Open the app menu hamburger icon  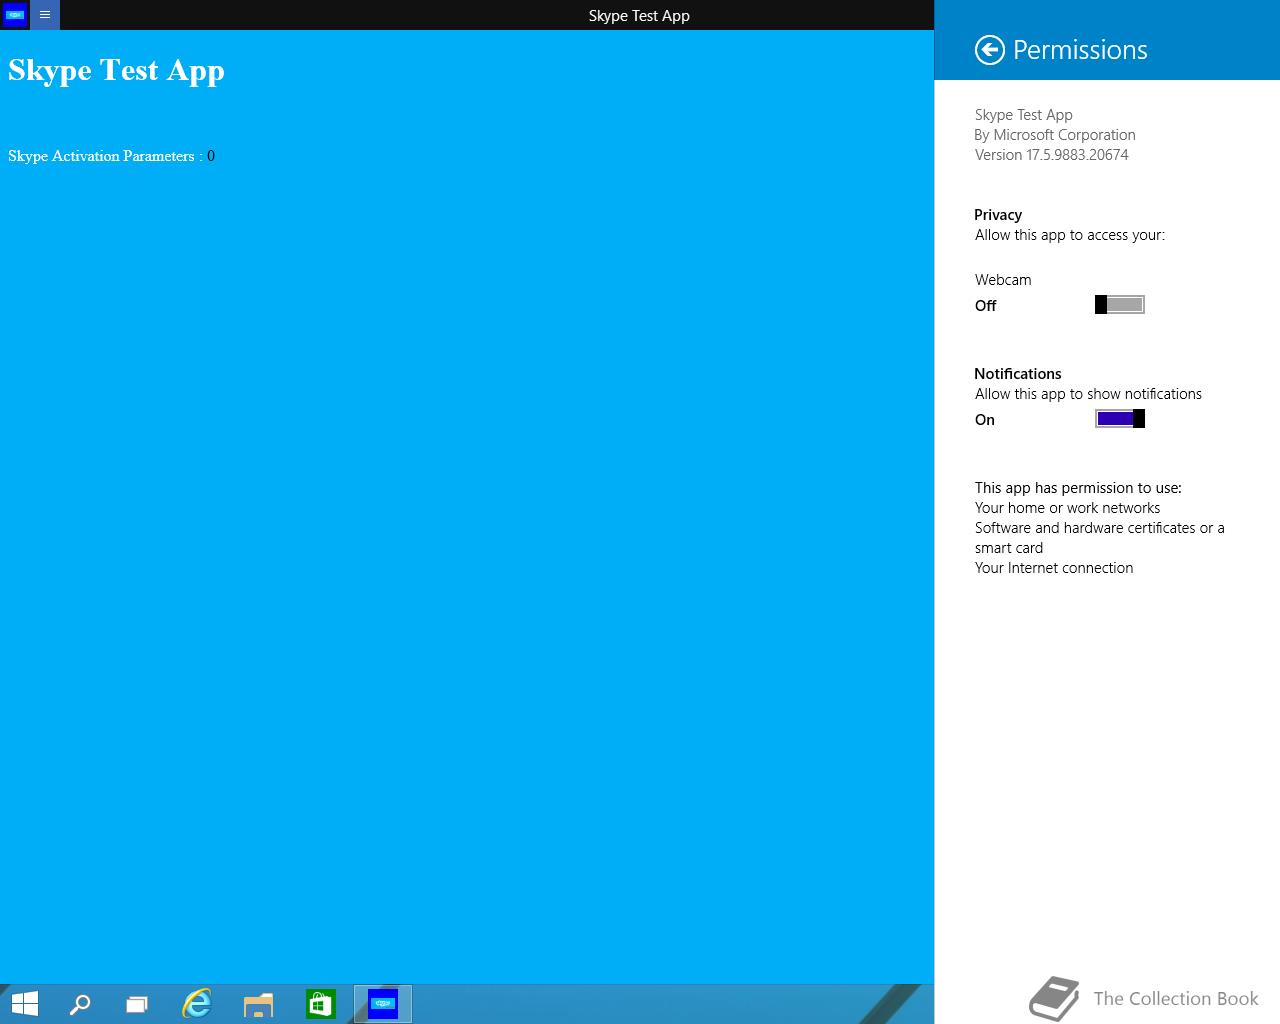click(45, 15)
